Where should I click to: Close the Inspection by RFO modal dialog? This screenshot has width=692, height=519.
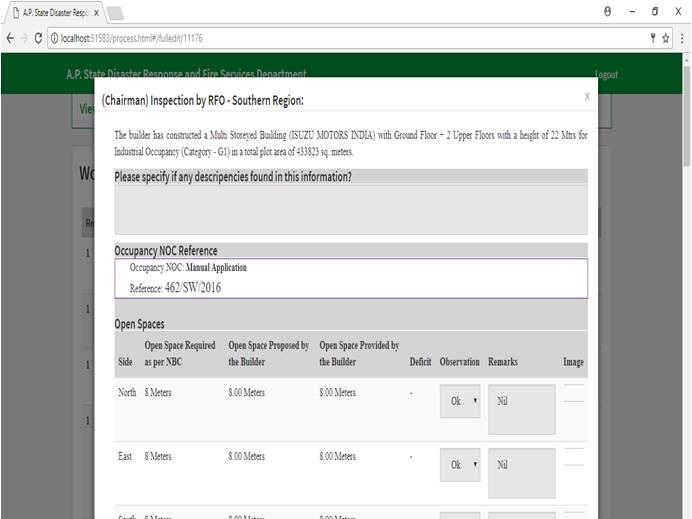[587, 96]
